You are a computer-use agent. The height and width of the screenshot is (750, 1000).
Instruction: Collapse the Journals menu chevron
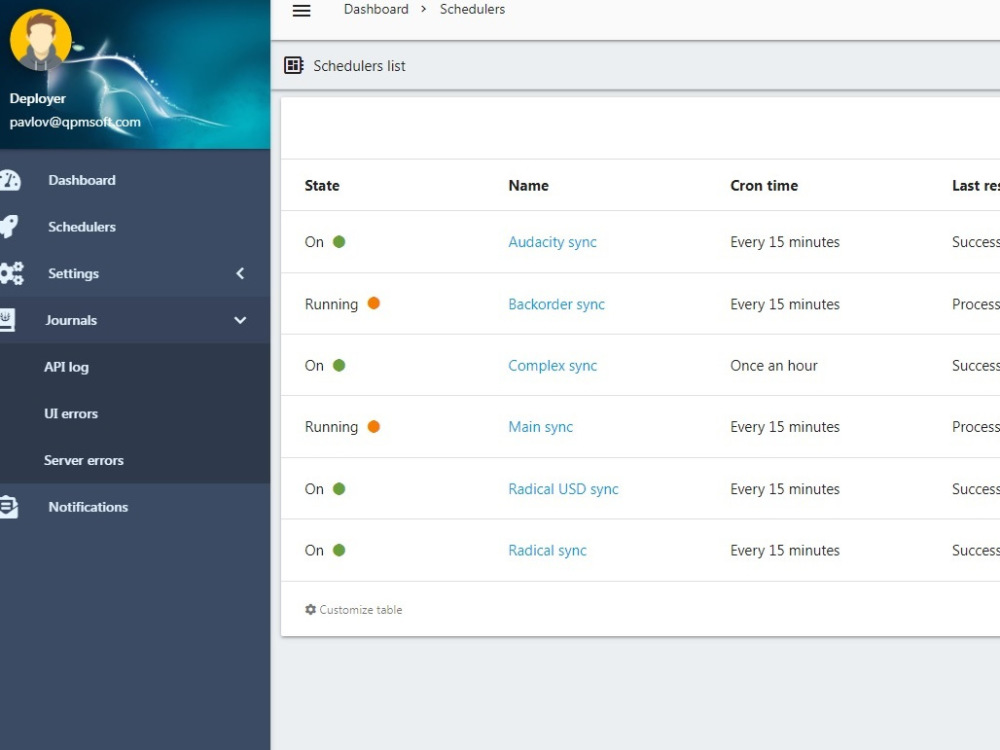[x=240, y=320]
